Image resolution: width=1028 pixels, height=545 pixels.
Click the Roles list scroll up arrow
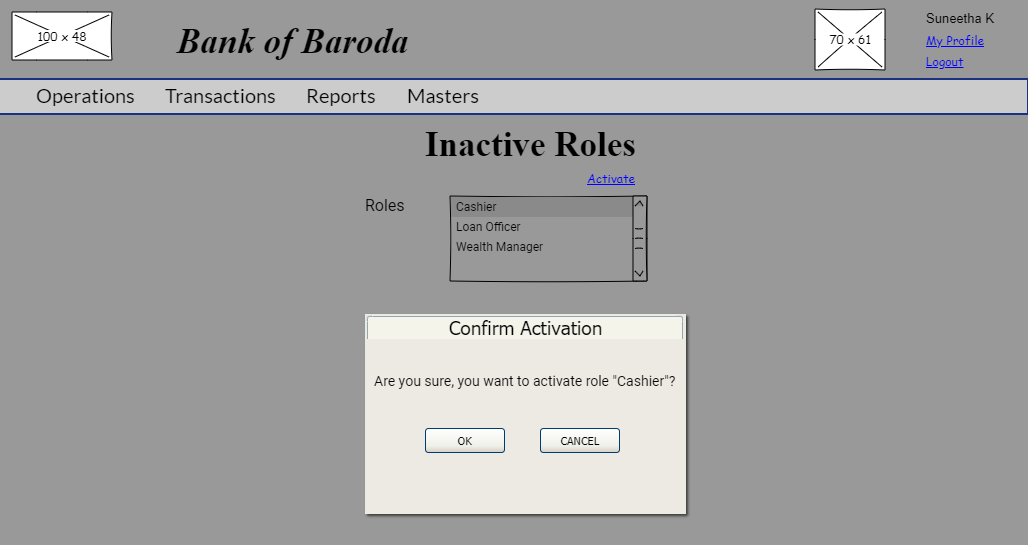click(639, 204)
